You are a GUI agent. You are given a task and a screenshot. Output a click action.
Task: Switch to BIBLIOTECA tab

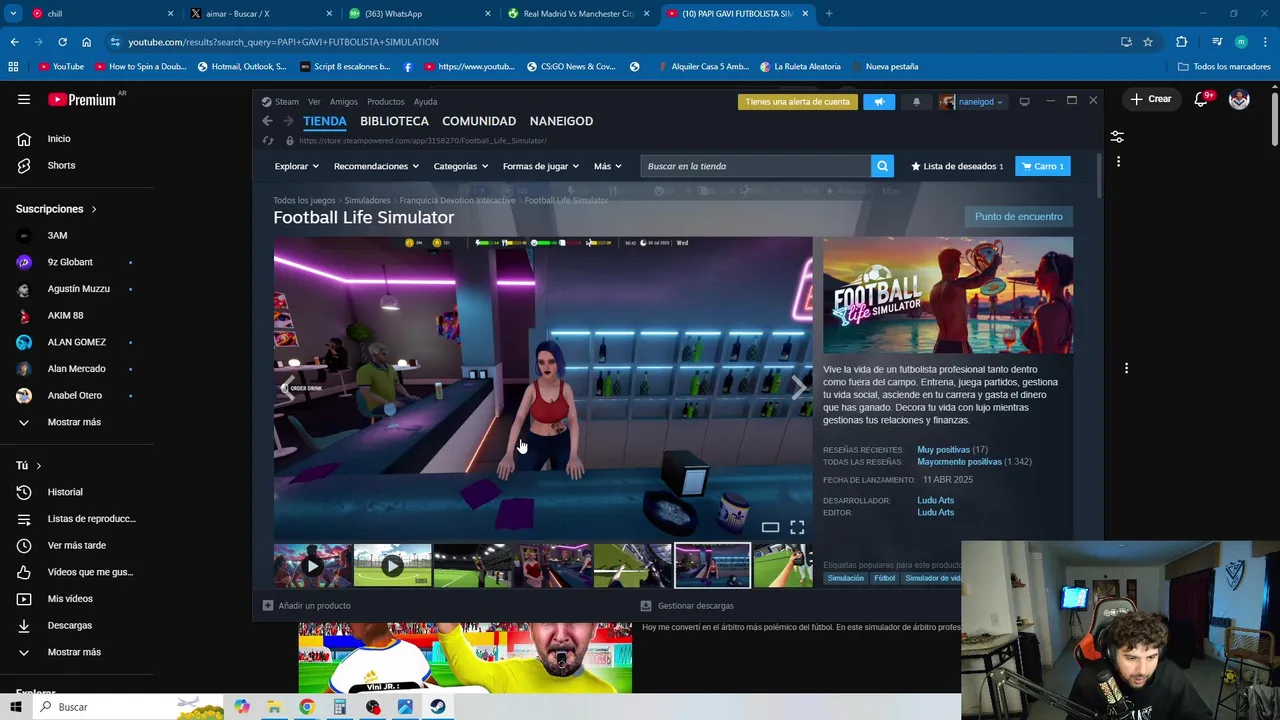[394, 121]
